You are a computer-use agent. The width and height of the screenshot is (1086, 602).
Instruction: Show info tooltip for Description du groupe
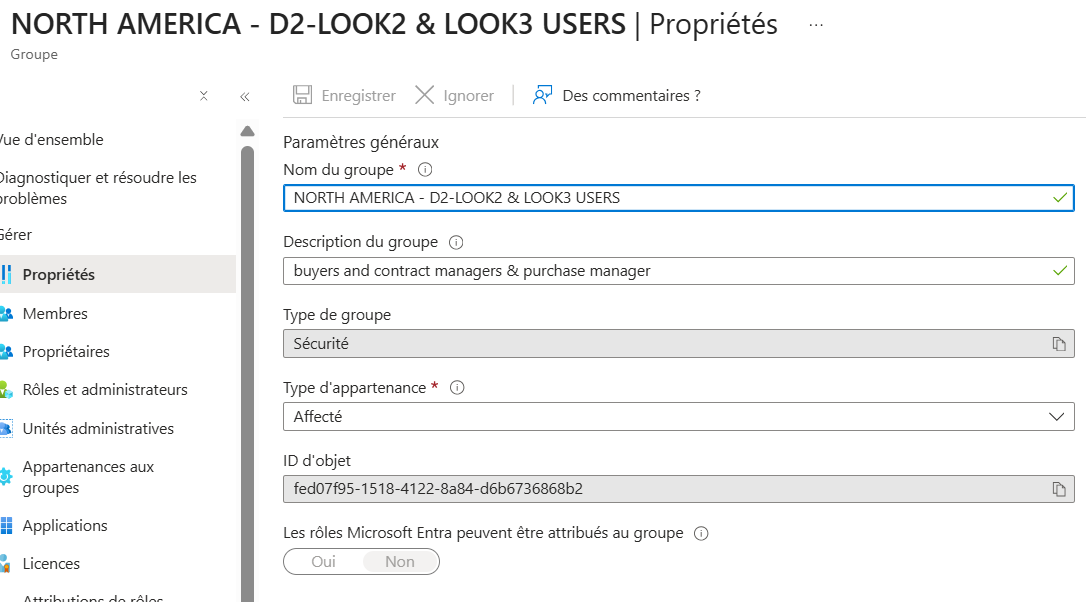click(456, 242)
